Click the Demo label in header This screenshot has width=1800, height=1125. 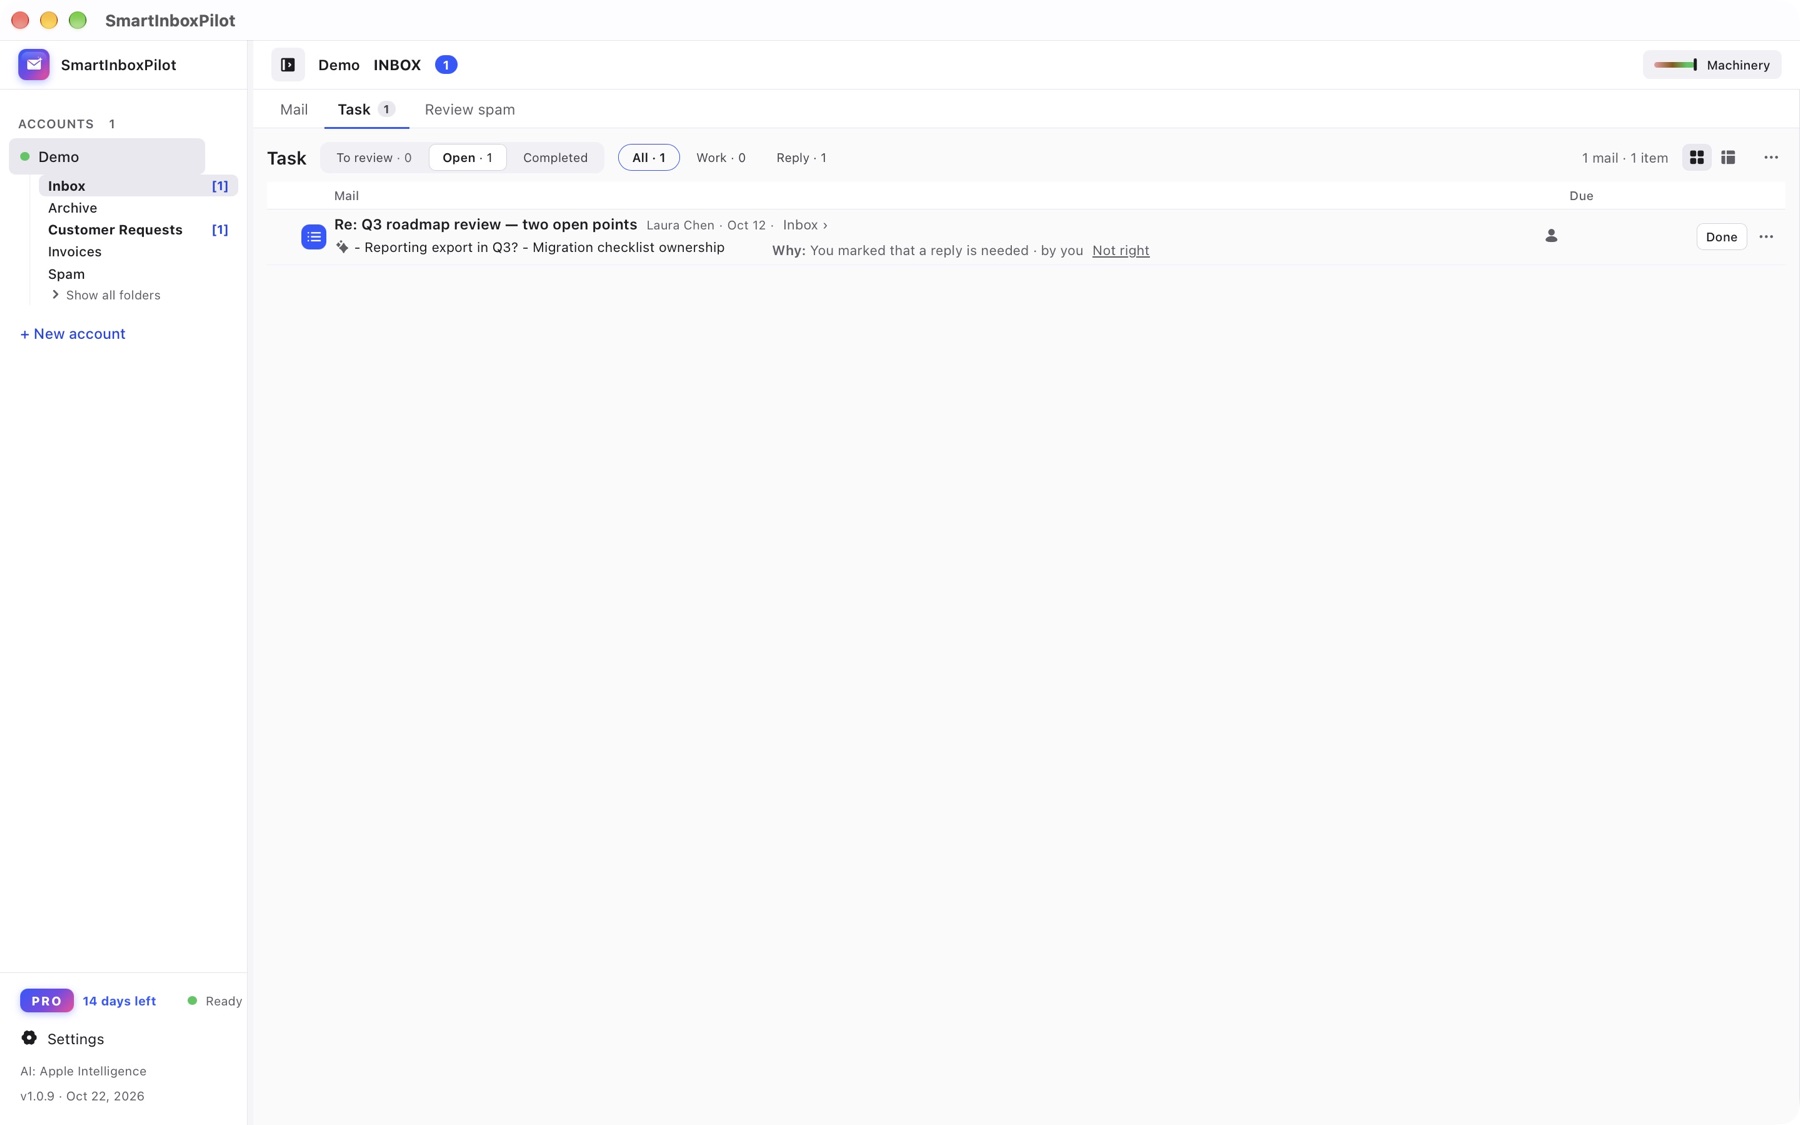pyautogui.click(x=339, y=65)
